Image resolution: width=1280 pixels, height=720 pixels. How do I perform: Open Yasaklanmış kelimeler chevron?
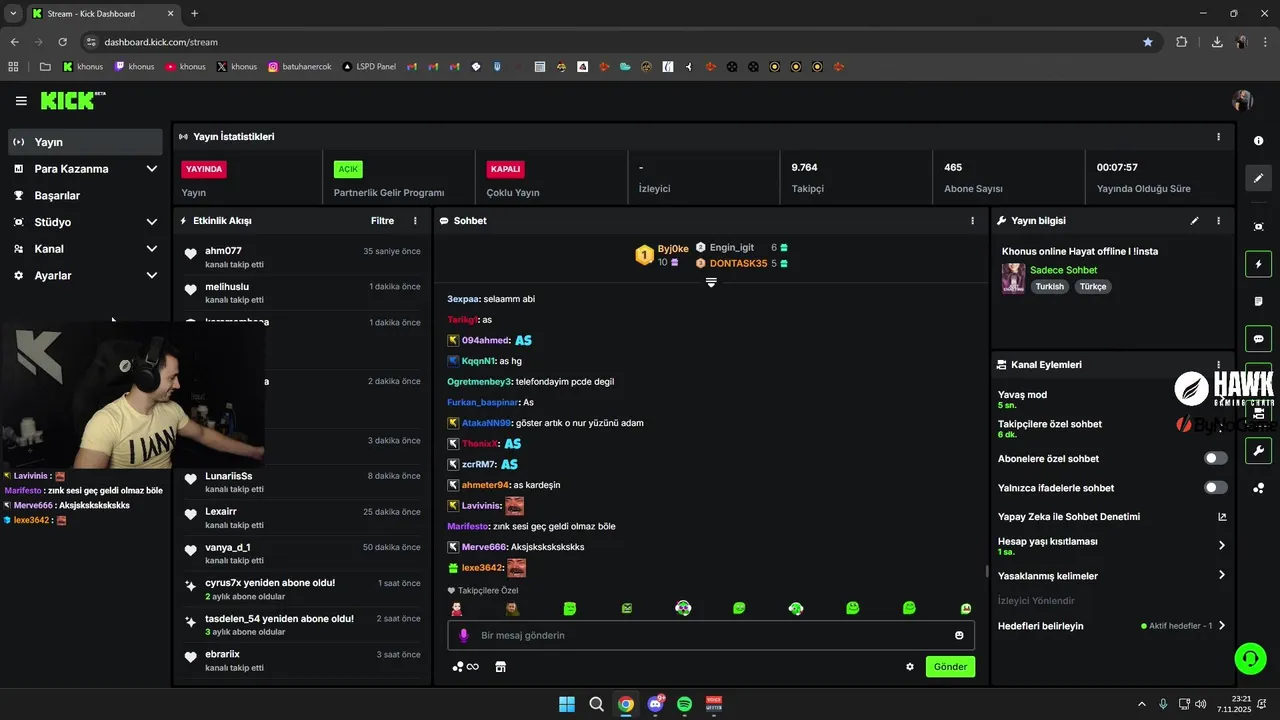(x=1222, y=575)
